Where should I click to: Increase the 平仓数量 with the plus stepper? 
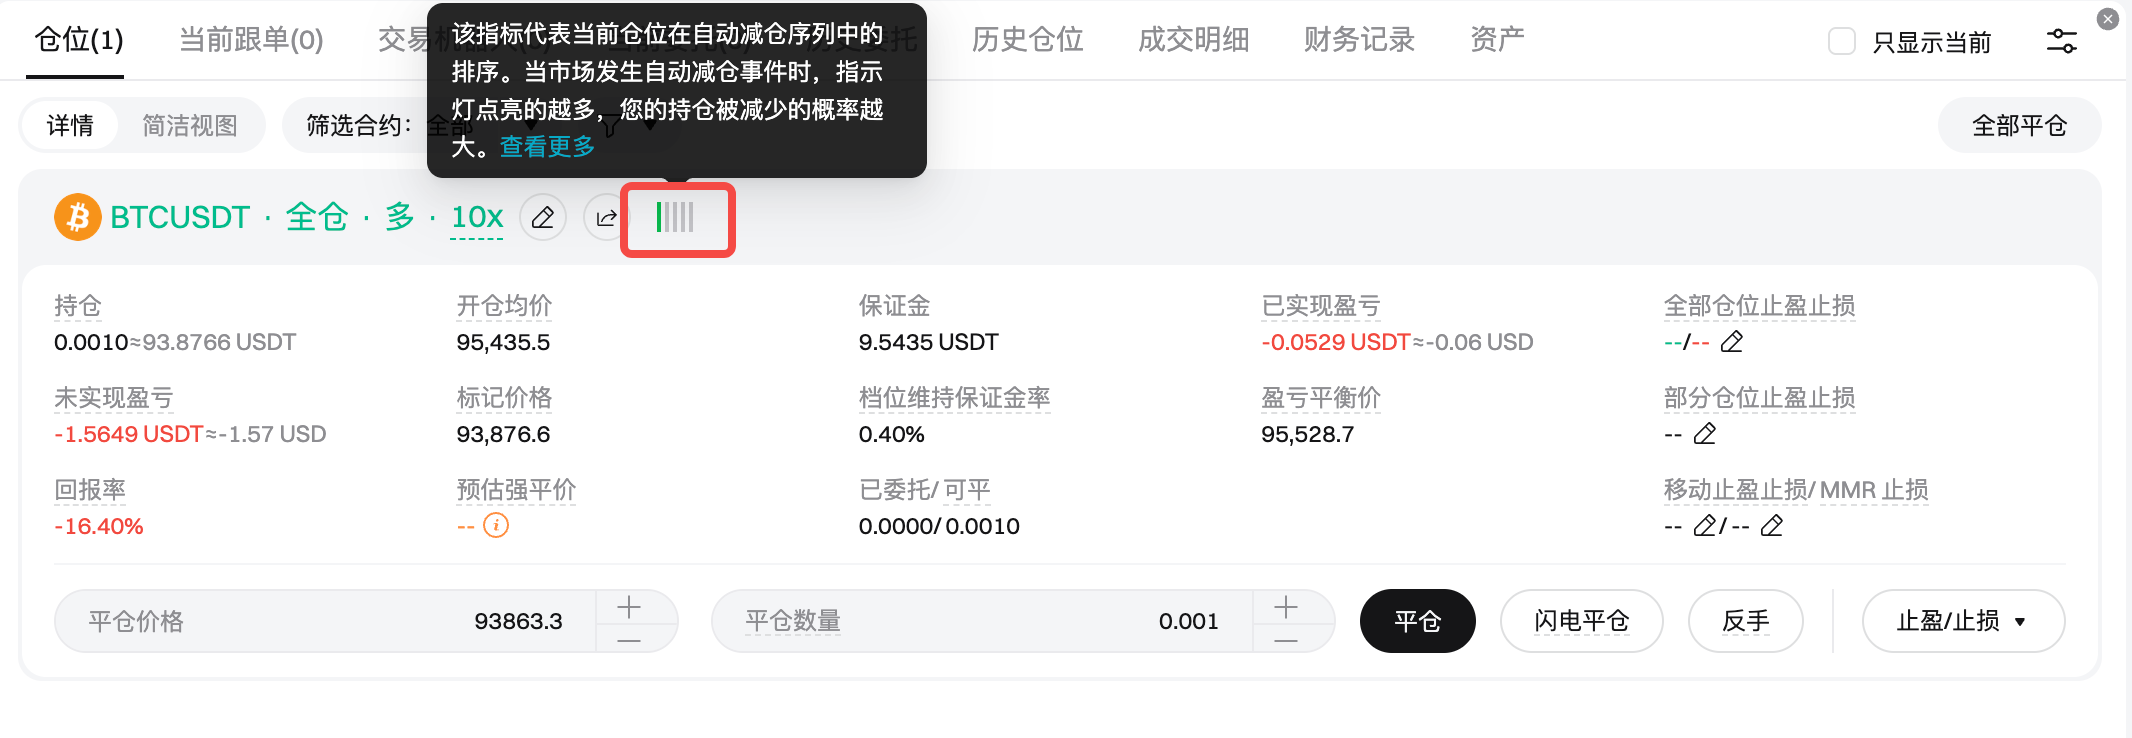coord(1286,606)
